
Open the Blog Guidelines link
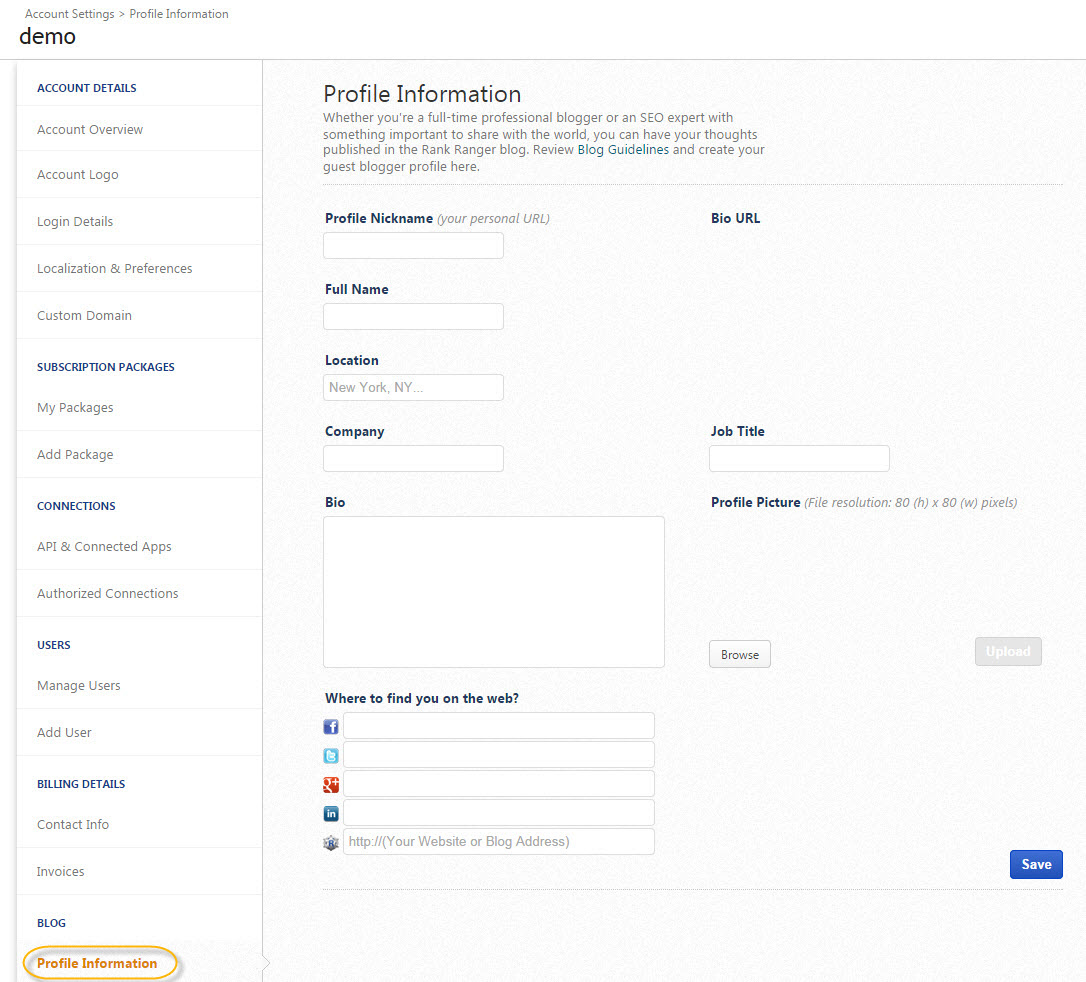(x=623, y=150)
